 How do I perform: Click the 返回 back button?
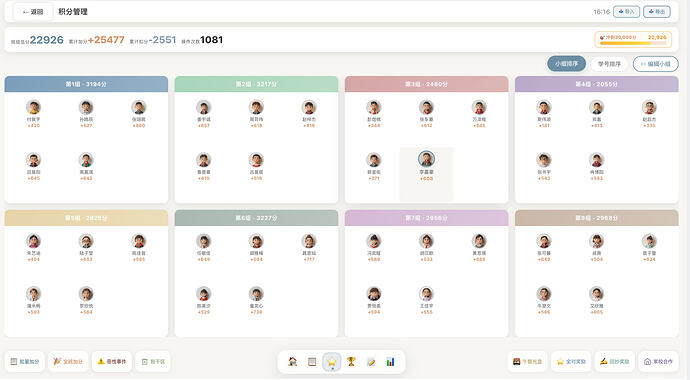pyautogui.click(x=33, y=12)
